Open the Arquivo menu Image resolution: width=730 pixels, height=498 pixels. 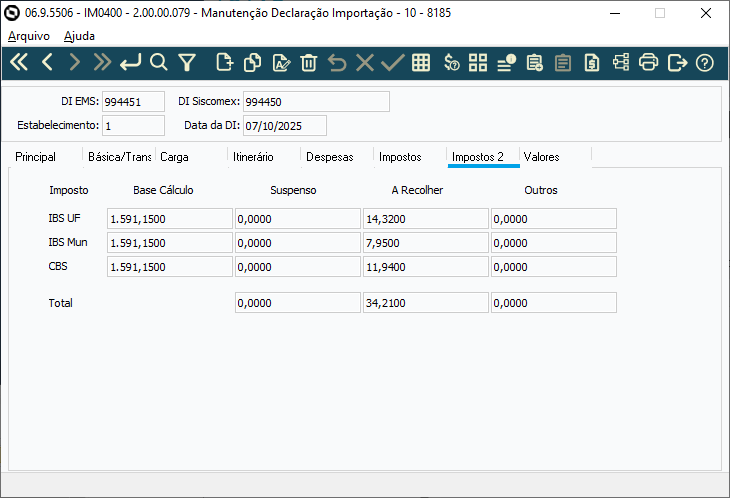pyautogui.click(x=29, y=35)
